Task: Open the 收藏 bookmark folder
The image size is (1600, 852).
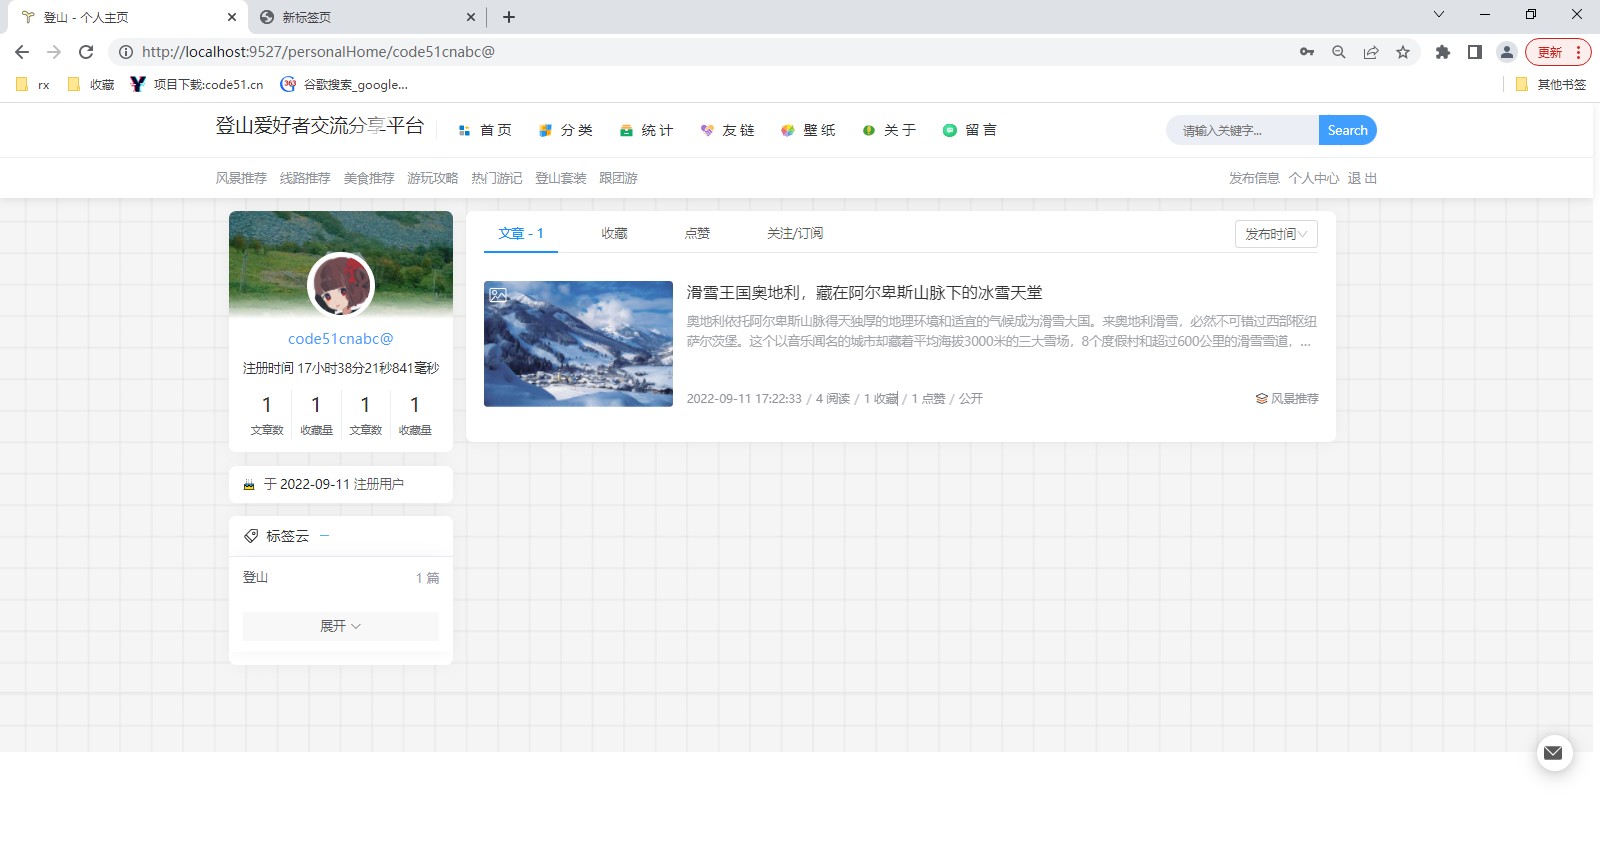Action: pos(91,85)
